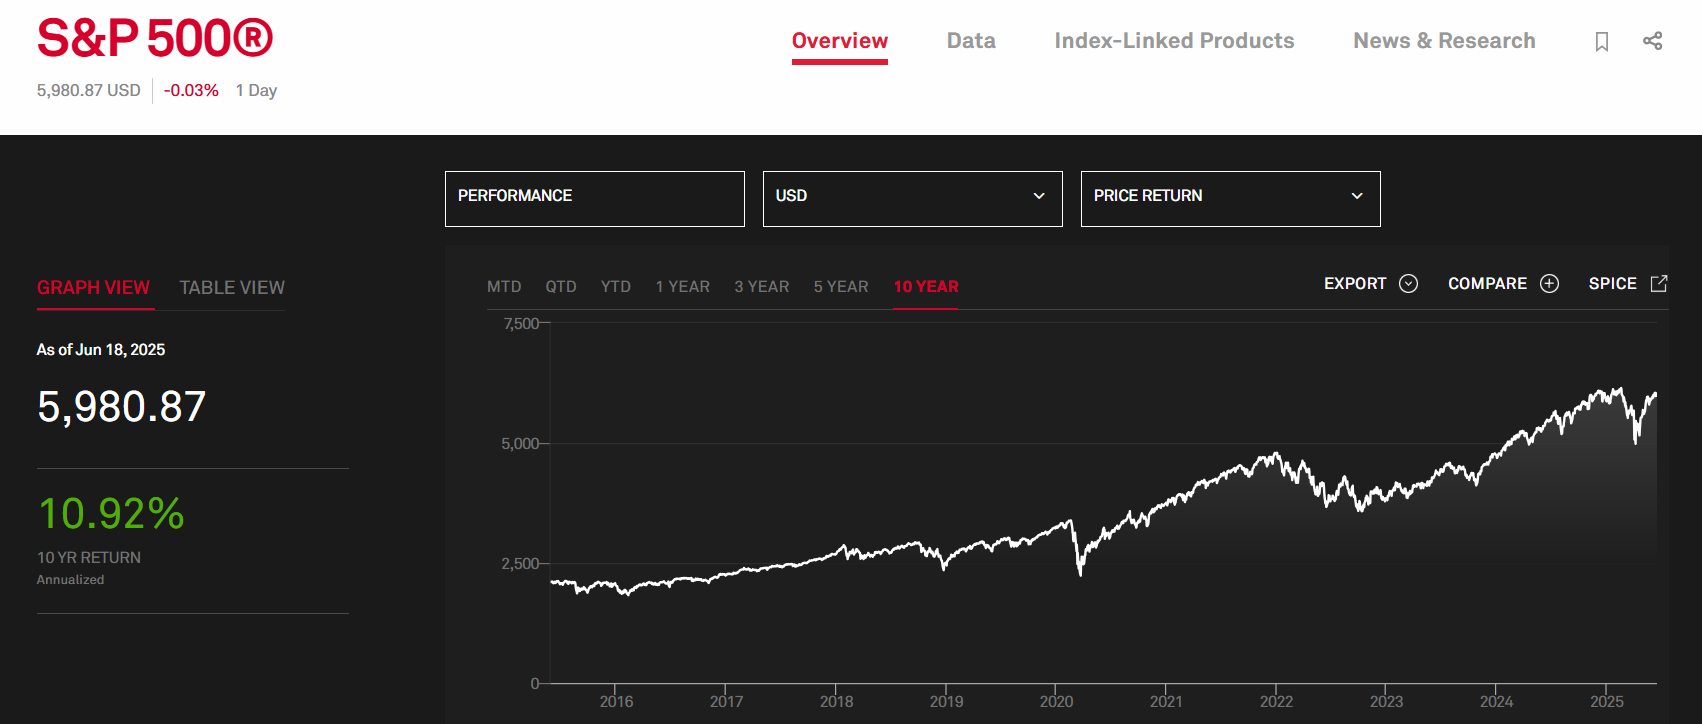Select the YTD time range
The height and width of the screenshot is (724, 1702).
(616, 287)
